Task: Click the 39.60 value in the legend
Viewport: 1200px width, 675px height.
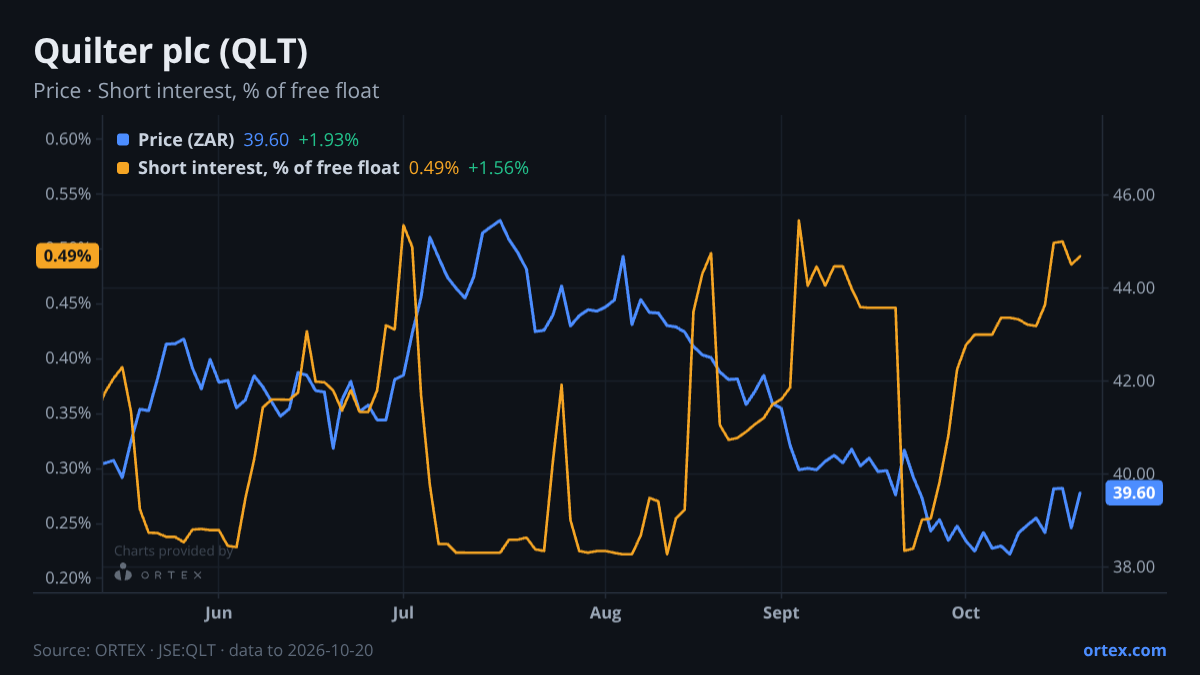Action: pyautogui.click(x=265, y=140)
